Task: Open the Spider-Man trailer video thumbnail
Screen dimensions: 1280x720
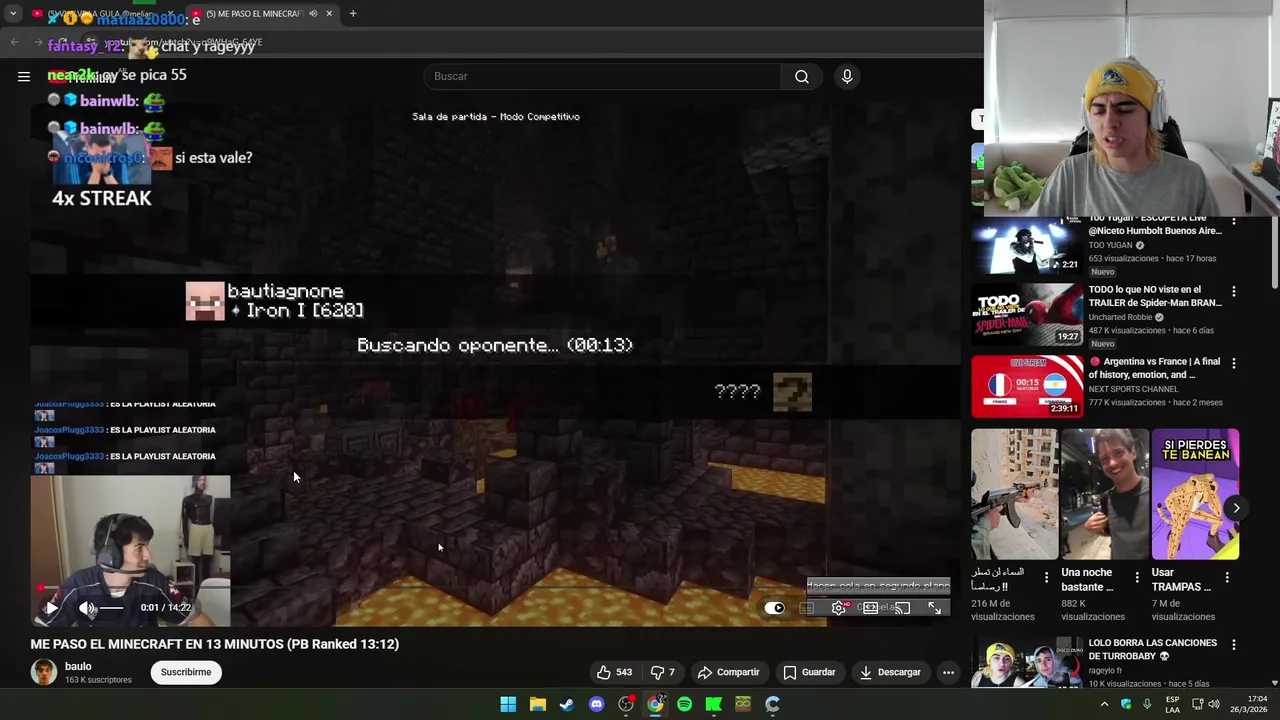Action: coord(1027,314)
